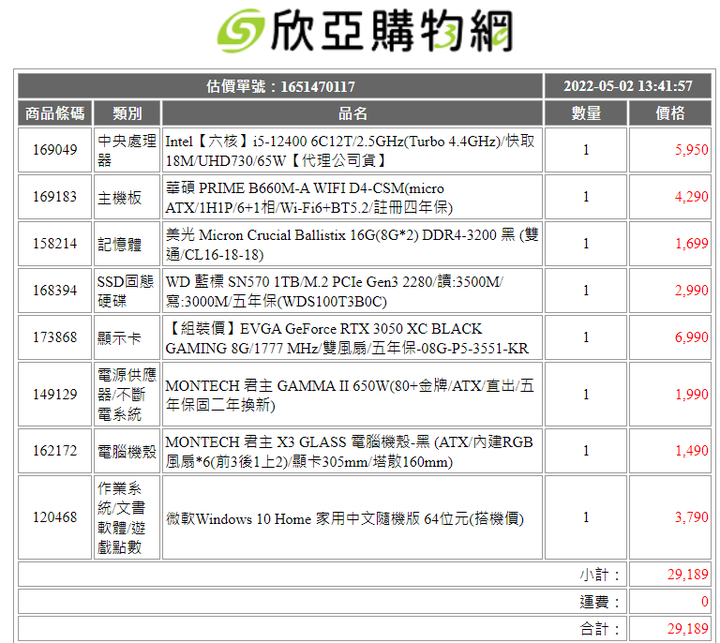Click the price 4,290

tap(691, 197)
